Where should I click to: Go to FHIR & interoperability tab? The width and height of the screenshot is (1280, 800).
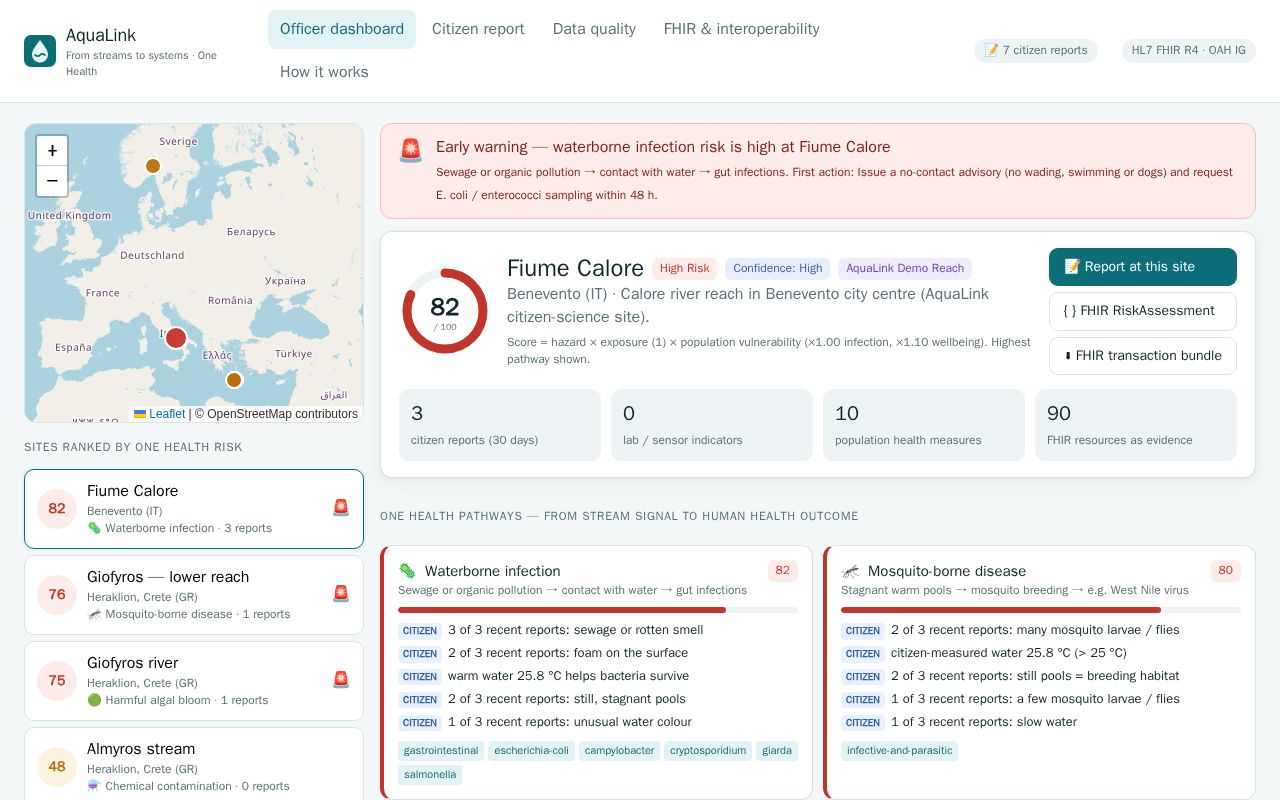coord(742,29)
